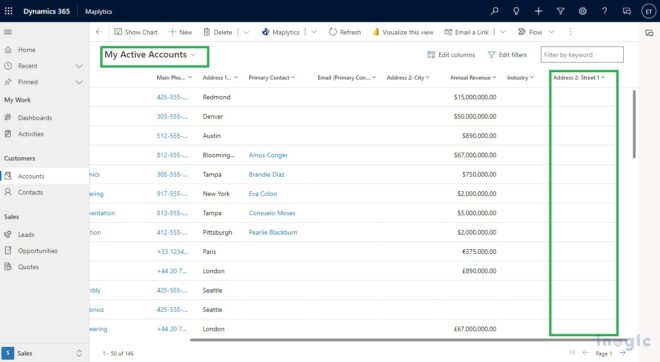This screenshot has width=660, height=362.
Task: Open the Maplytics command in toolbar
Action: [x=281, y=32]
